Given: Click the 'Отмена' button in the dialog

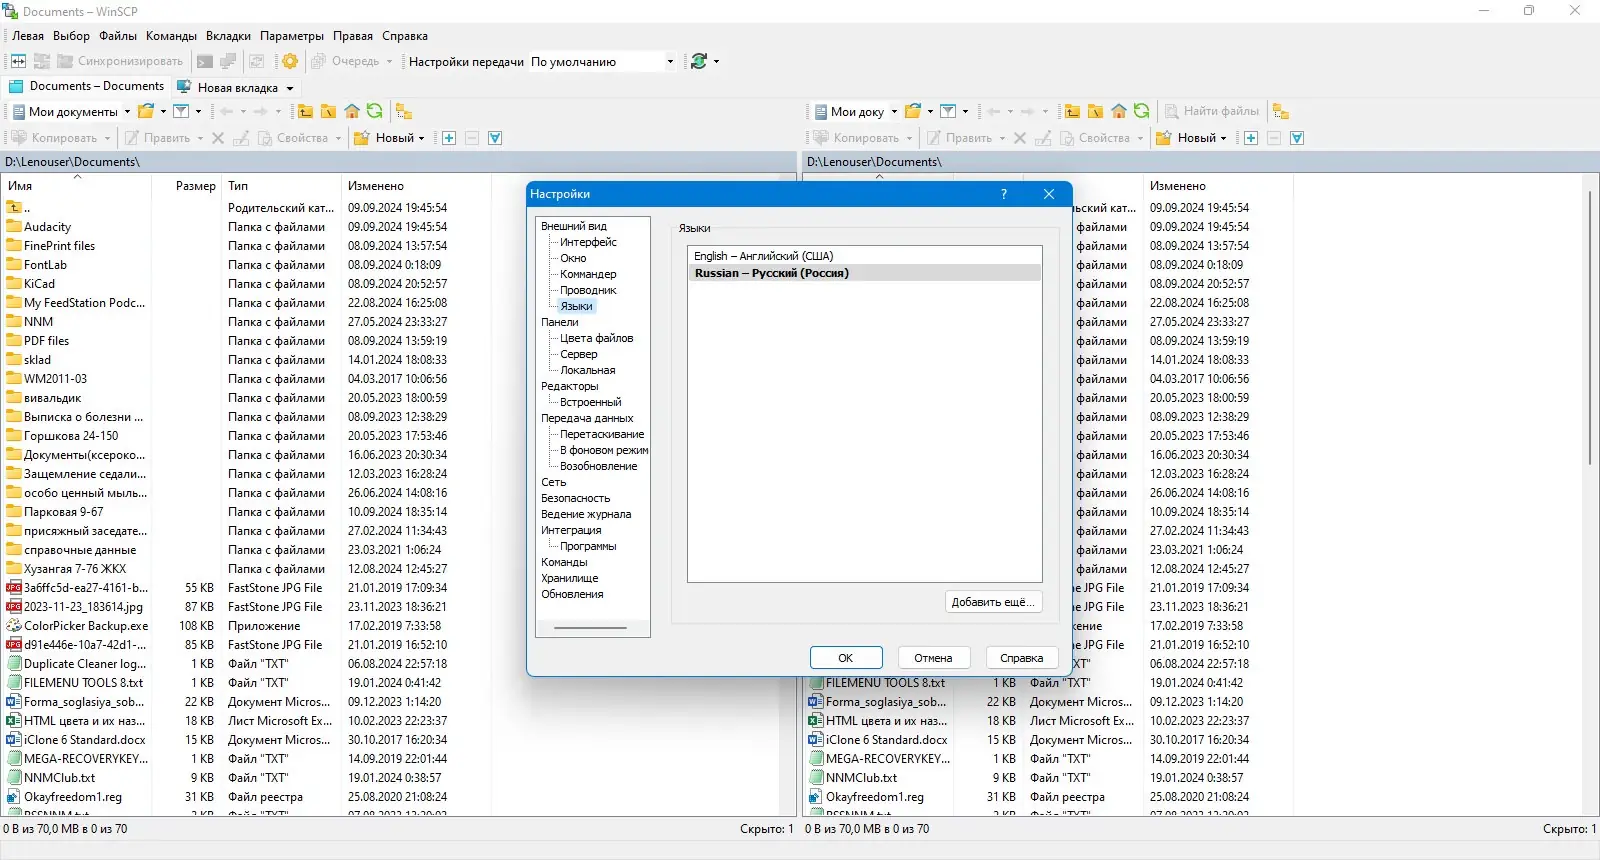Looking at the screenshot, I should pyautogui.click(x=933, y=658).
